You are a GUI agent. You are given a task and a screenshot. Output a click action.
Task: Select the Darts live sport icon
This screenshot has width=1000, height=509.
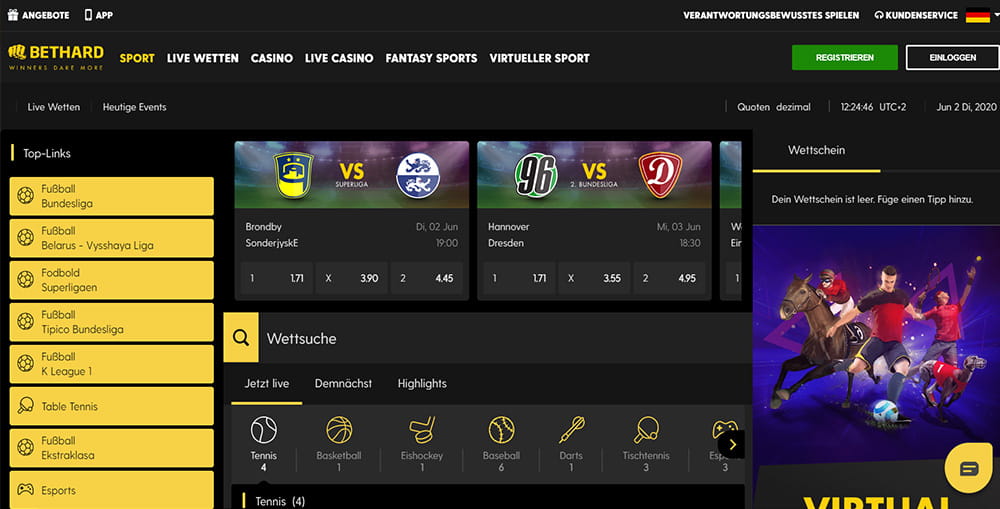[571, 430]
